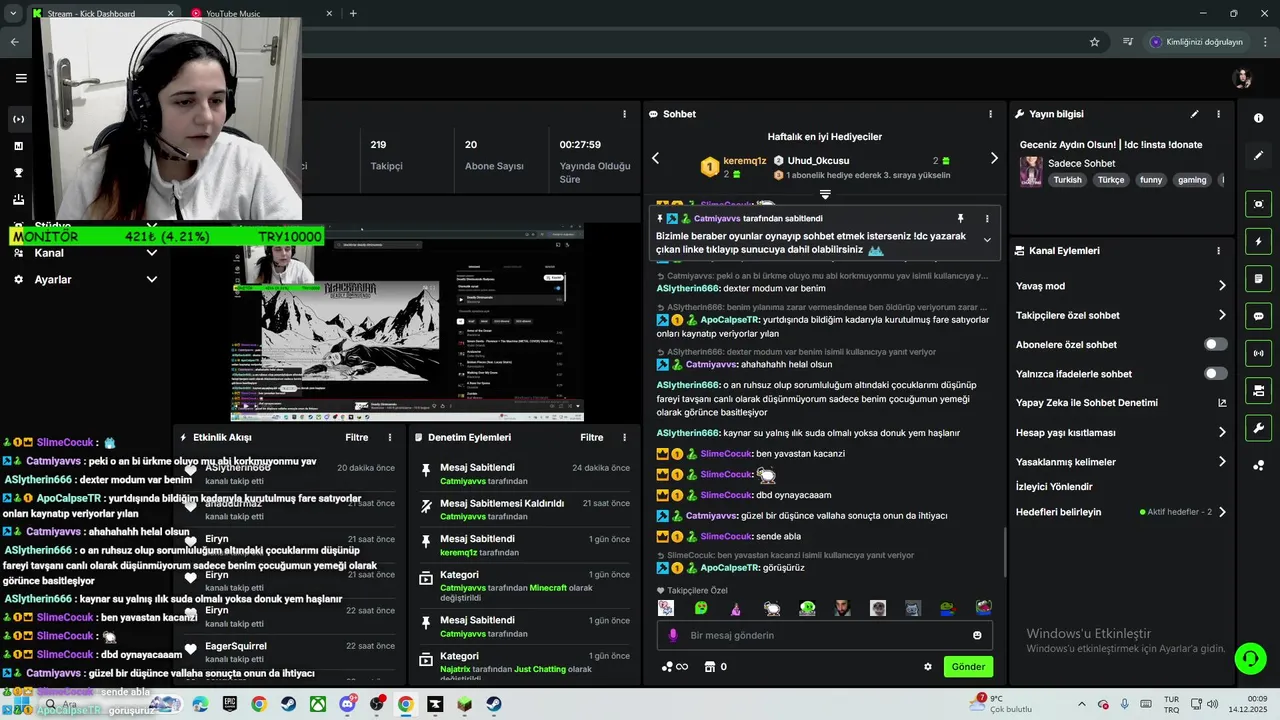Click the chat panel scrollbar
Viewport: 1280px width, 720px height.
(x=1004, y=552)
